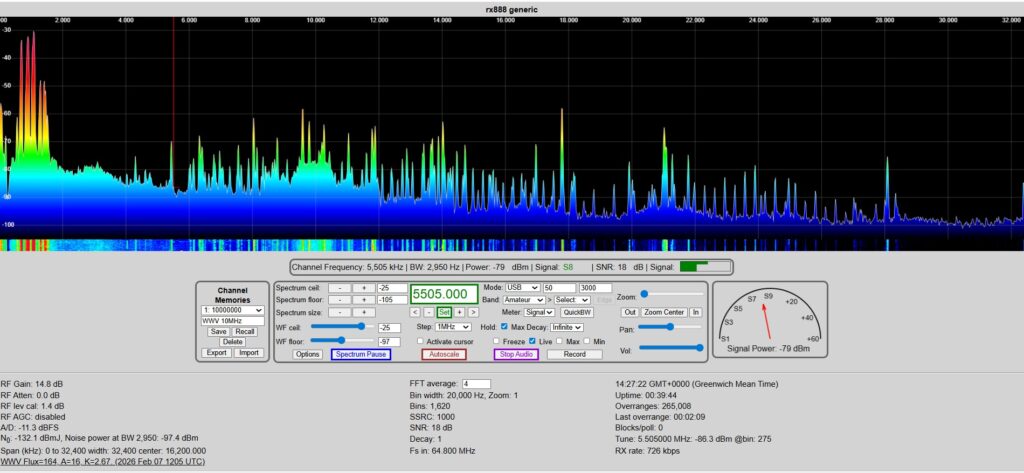Open the Step dropdown showing 1MHz
This screenshot has width=1024, height=473.
[452, 327]
